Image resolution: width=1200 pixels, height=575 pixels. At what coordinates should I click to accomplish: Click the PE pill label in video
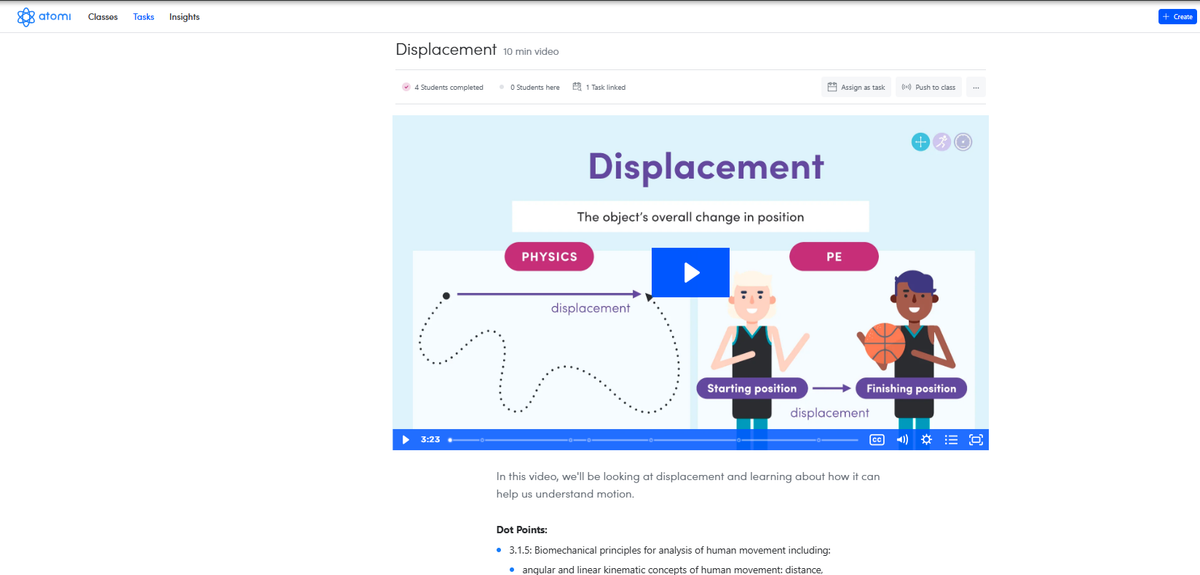pos(834,257)
